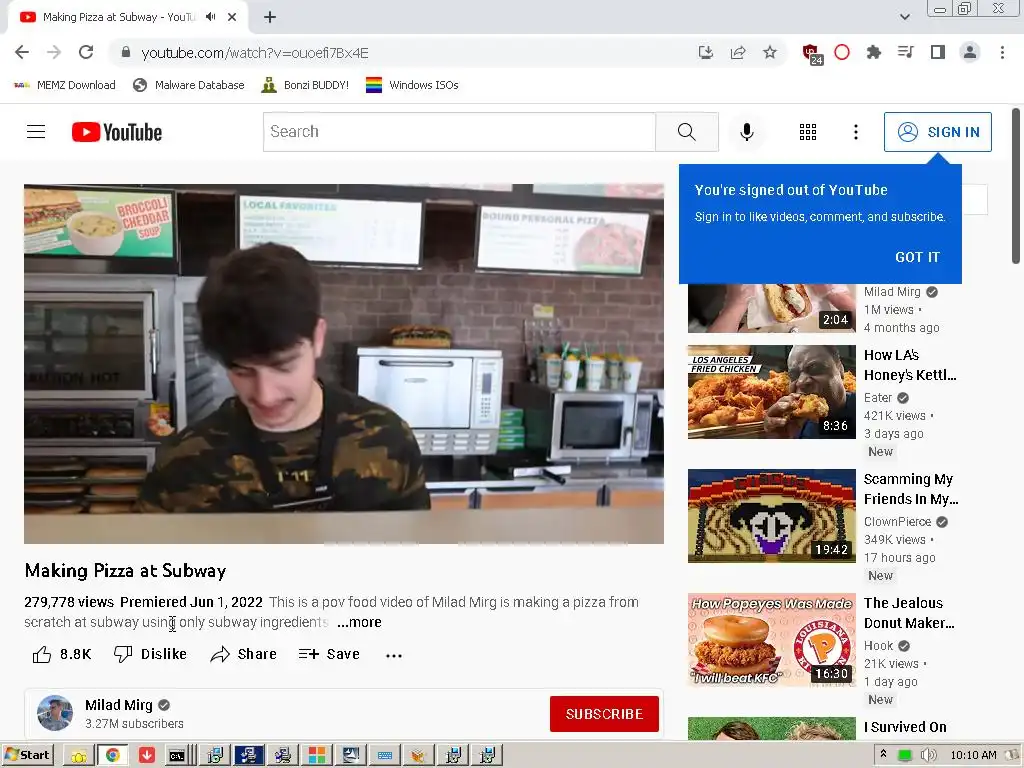Viewport: 1024px width, 768px height.
Task: Share the video via Share arrow
Action: (x=244, y=654)
